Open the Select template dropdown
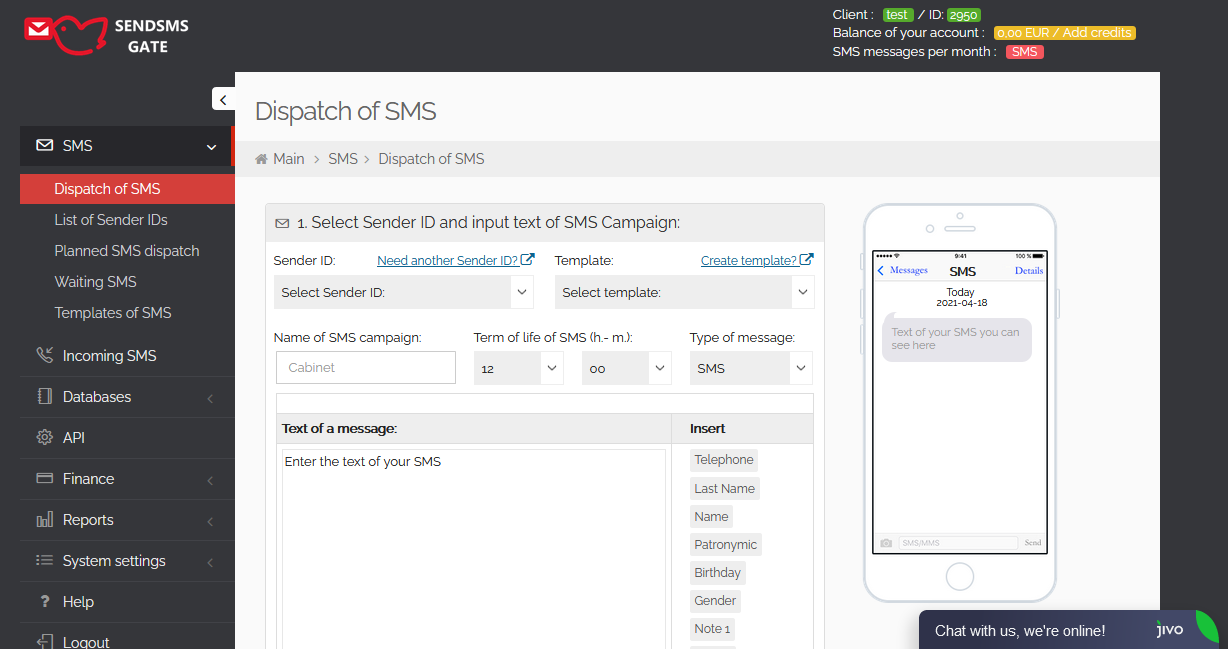The image size is (1228, 649). tap(684, 292)
